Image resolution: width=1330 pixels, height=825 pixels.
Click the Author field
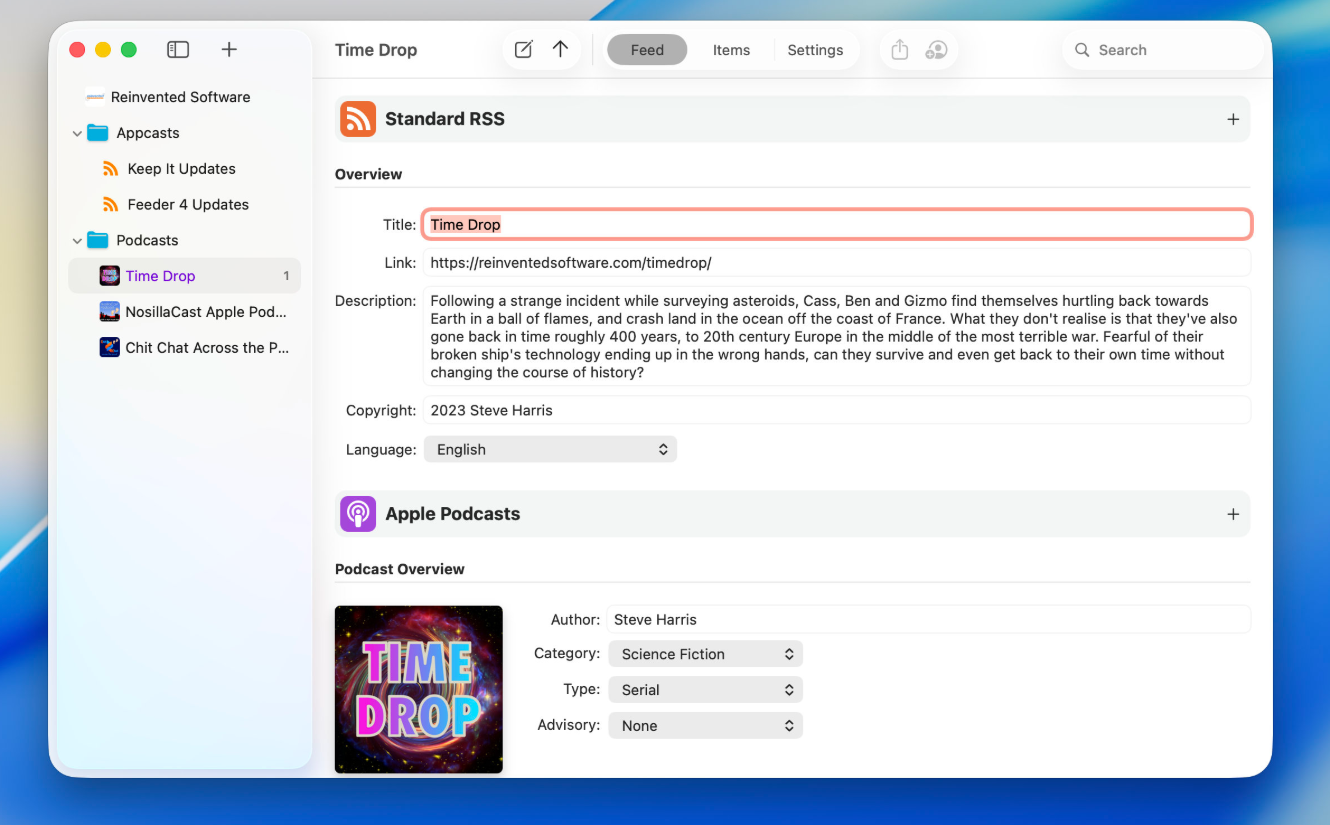[929, 619]
